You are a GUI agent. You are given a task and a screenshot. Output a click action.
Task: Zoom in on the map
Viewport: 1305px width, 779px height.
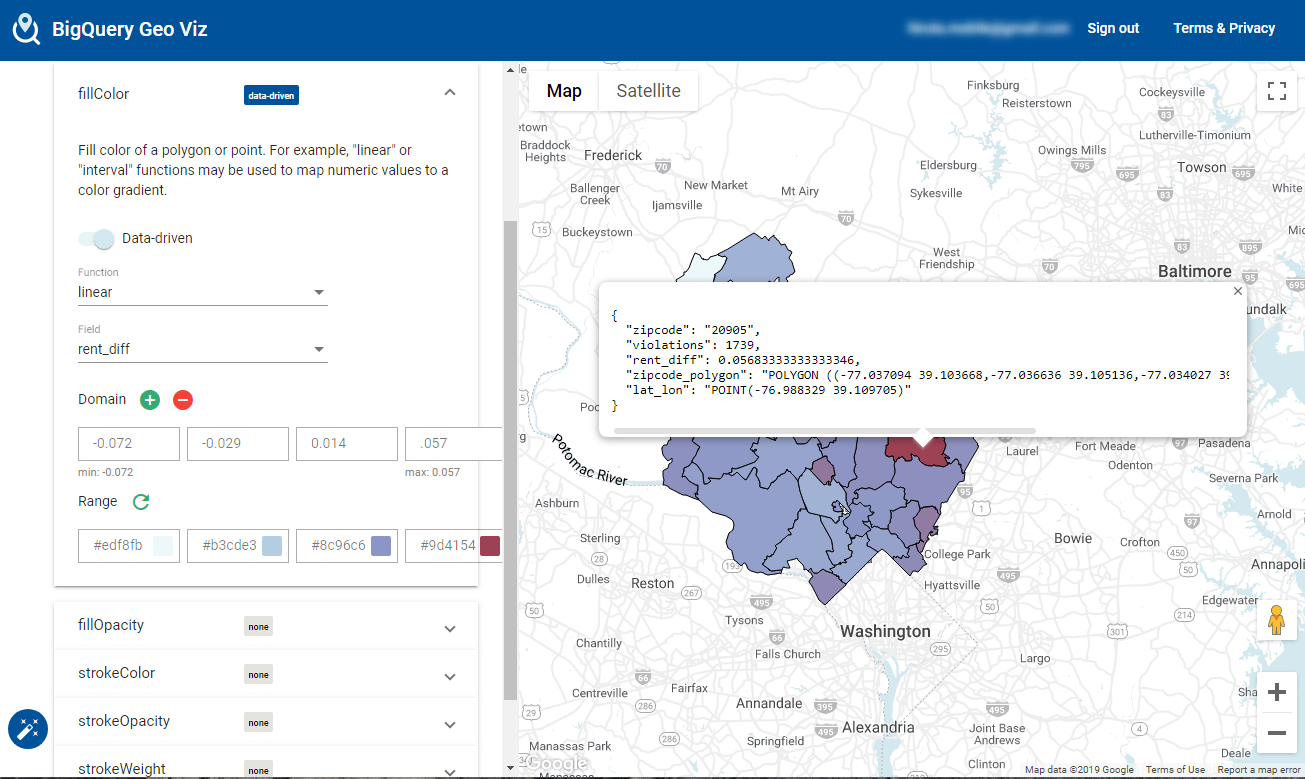click(x=1276, y=692)
